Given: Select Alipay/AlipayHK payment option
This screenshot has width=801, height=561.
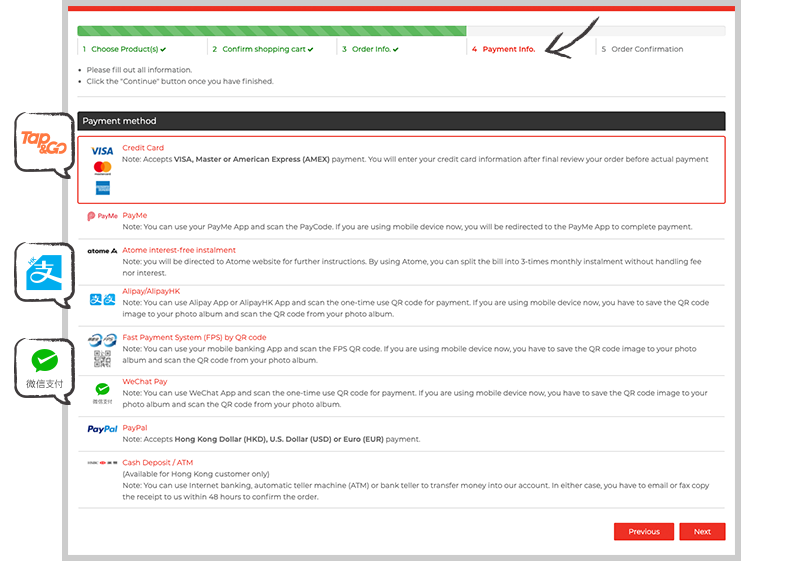Looking at the screenshot, I should (151, 291).
